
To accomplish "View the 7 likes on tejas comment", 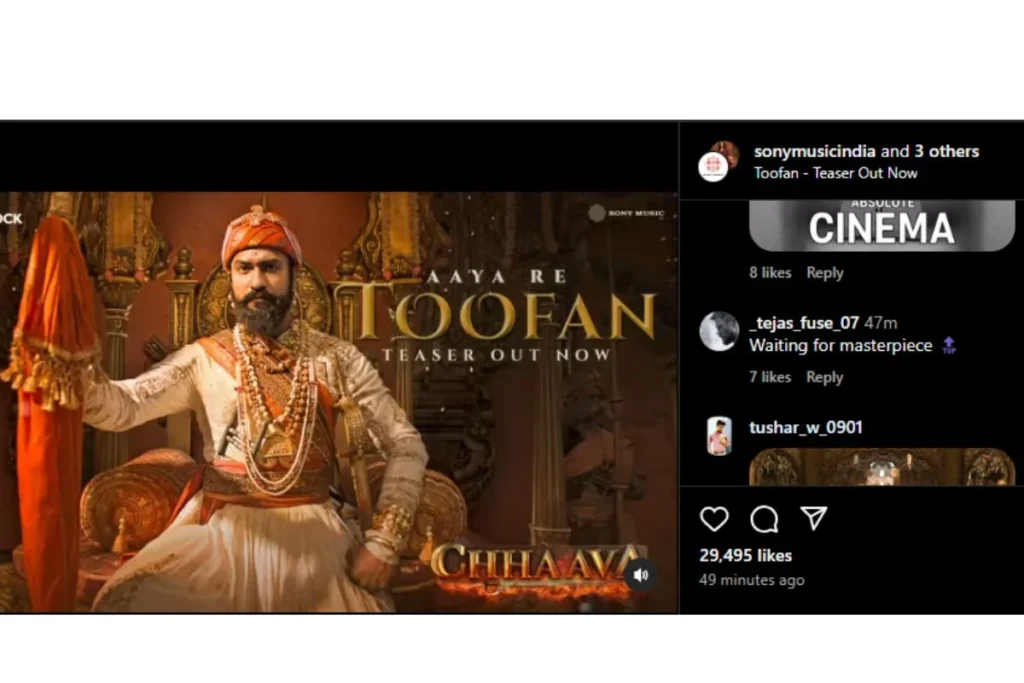I will (x=769, y=377).
